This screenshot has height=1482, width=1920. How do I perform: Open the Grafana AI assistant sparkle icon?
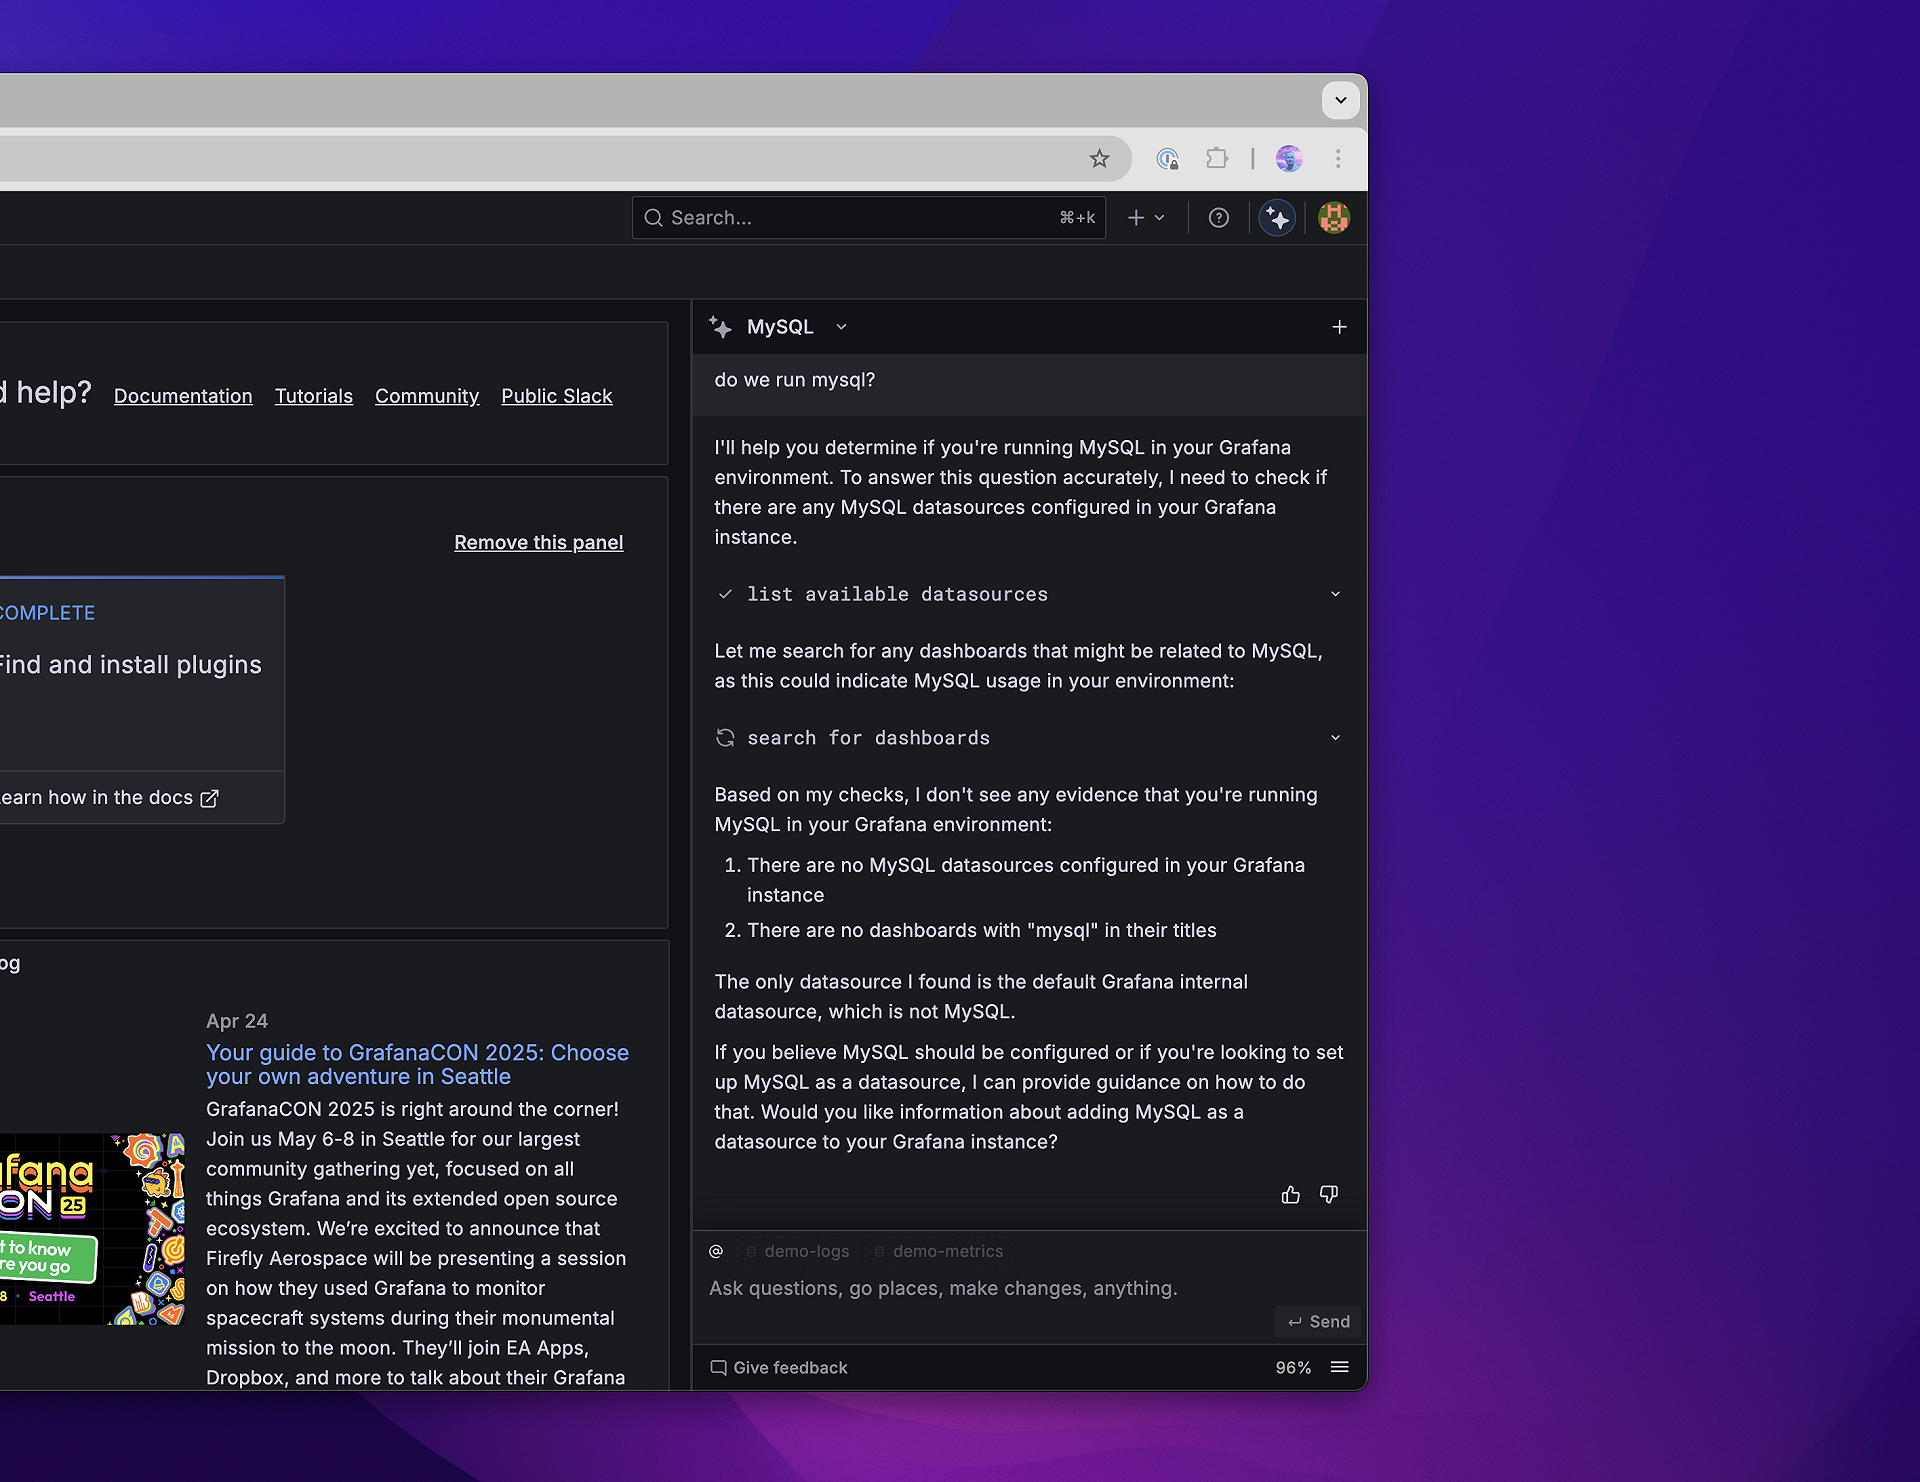click(x=1277, y=217)
